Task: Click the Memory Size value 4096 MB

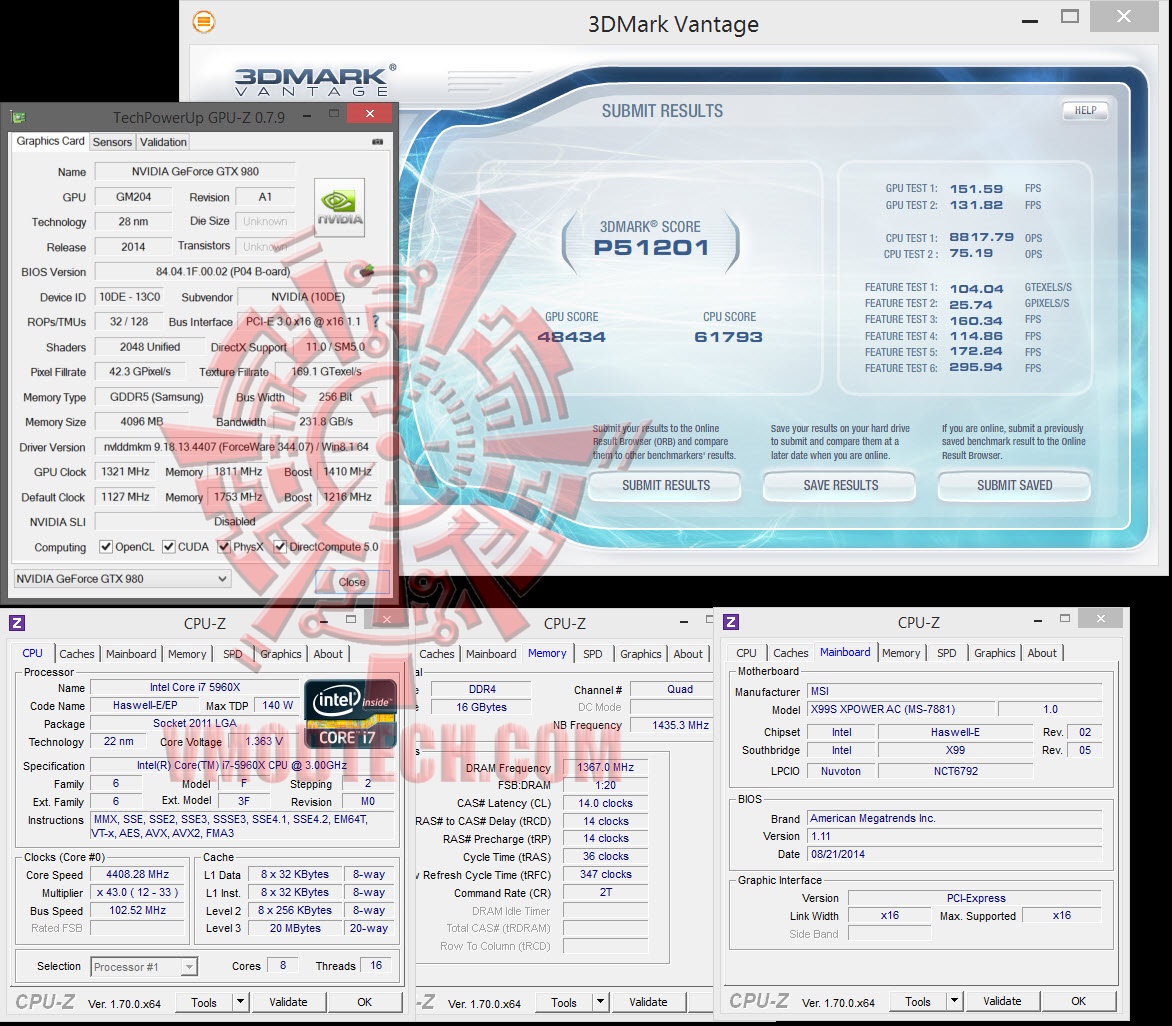Action: (141, 421)
